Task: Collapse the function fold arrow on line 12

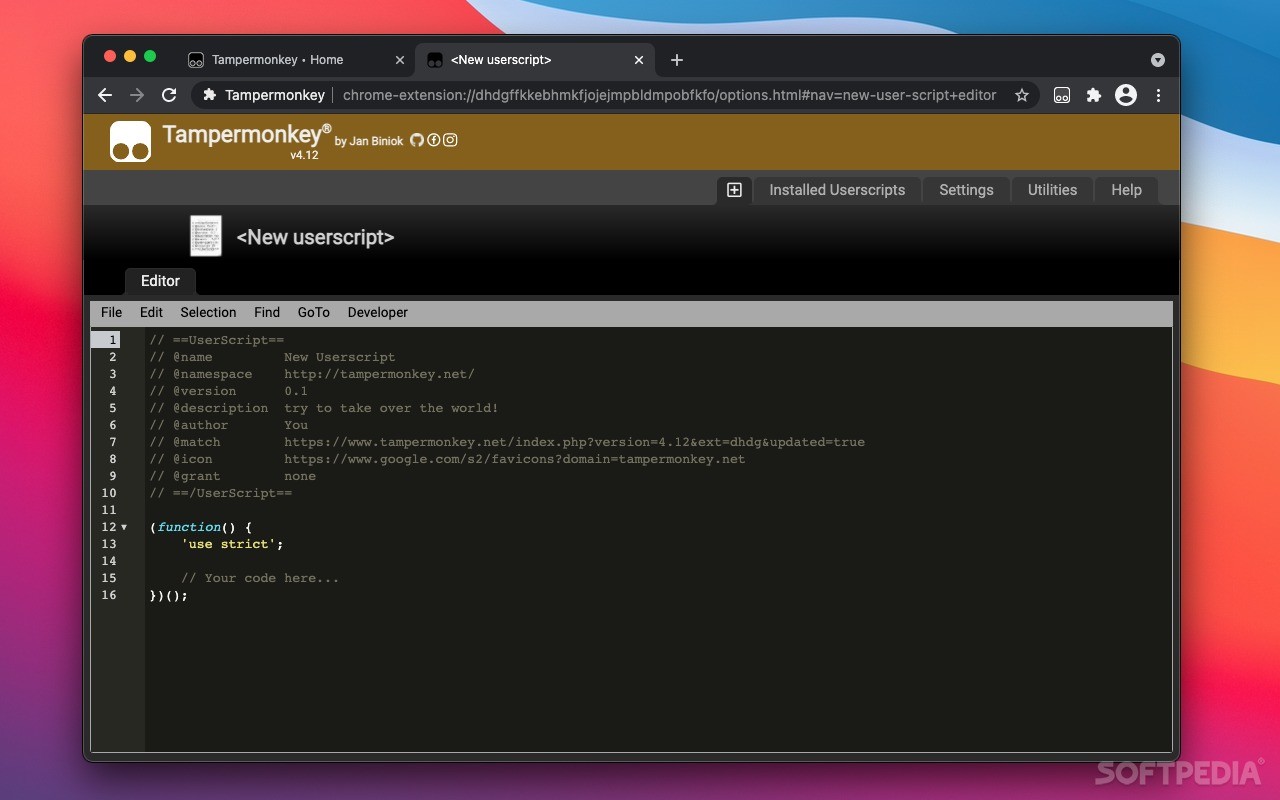Action: [x=124, y=527]
